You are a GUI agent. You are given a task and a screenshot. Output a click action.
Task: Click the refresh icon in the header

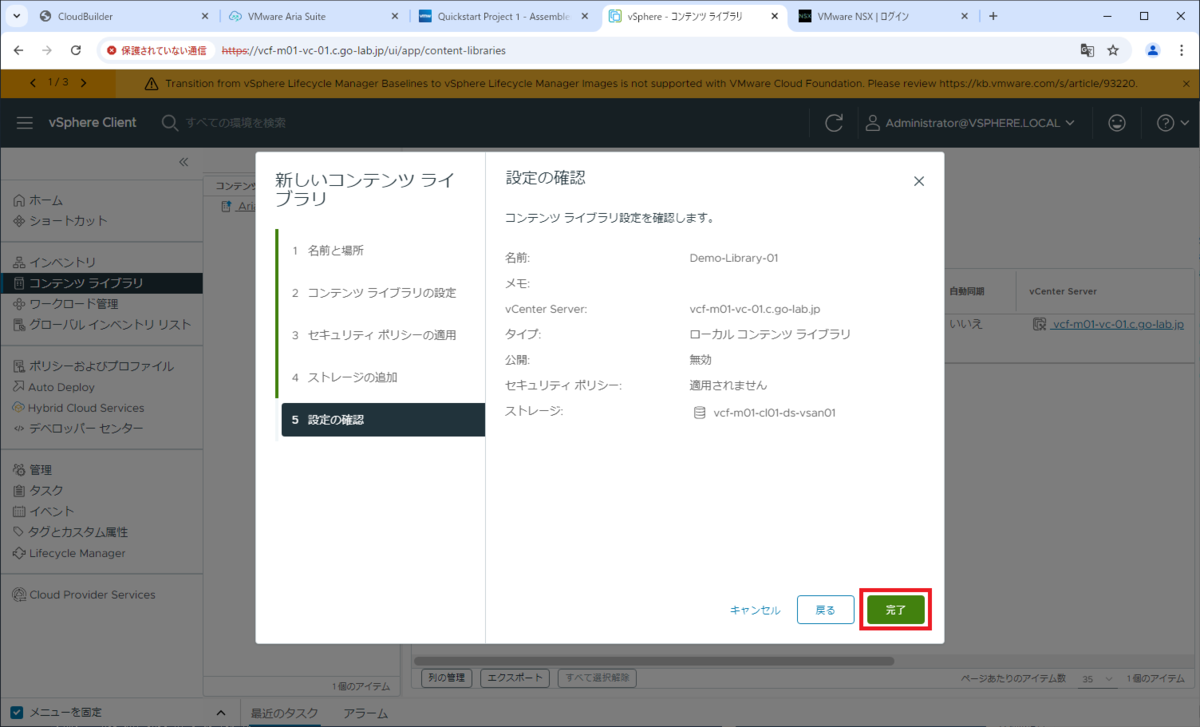pyautogui.click(x=833, y=123)
